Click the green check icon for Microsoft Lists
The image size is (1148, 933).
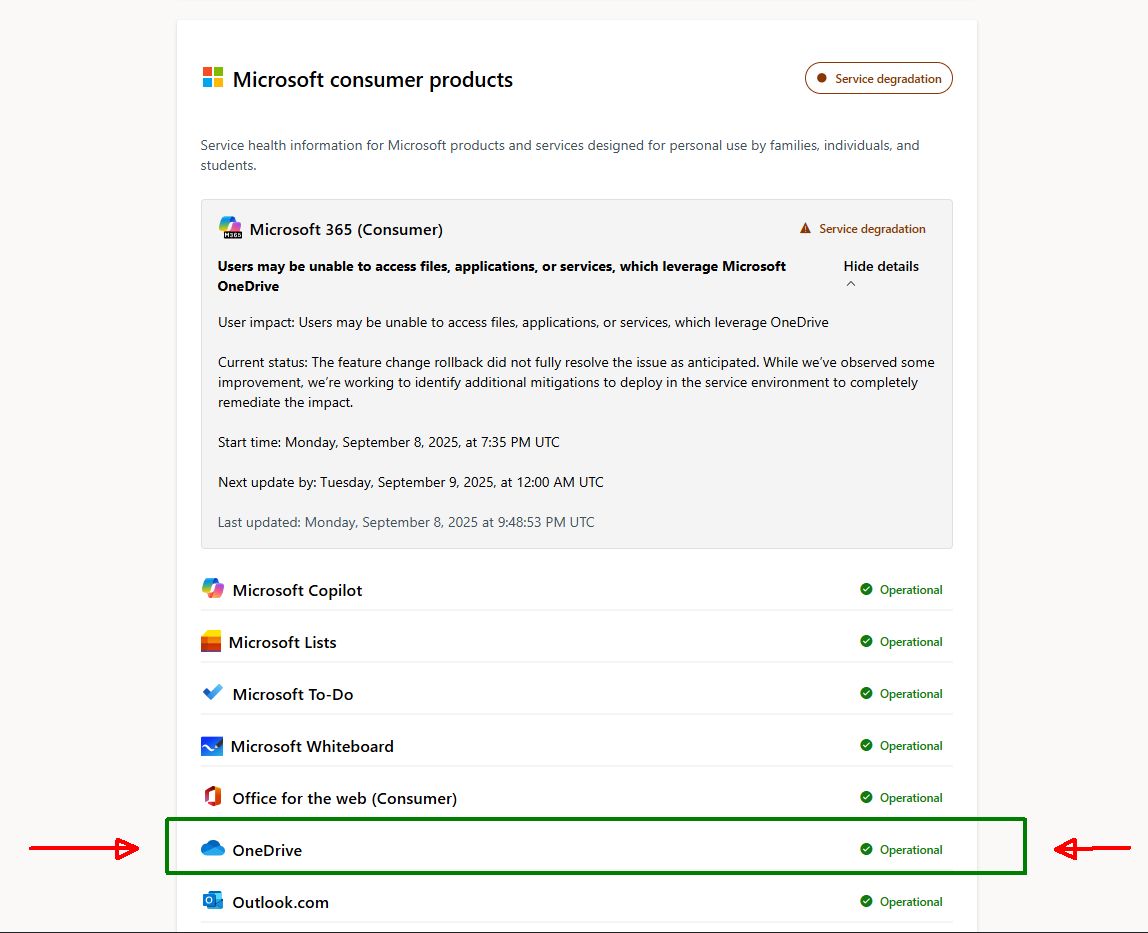pyautogui.click(x=866, y=641)
